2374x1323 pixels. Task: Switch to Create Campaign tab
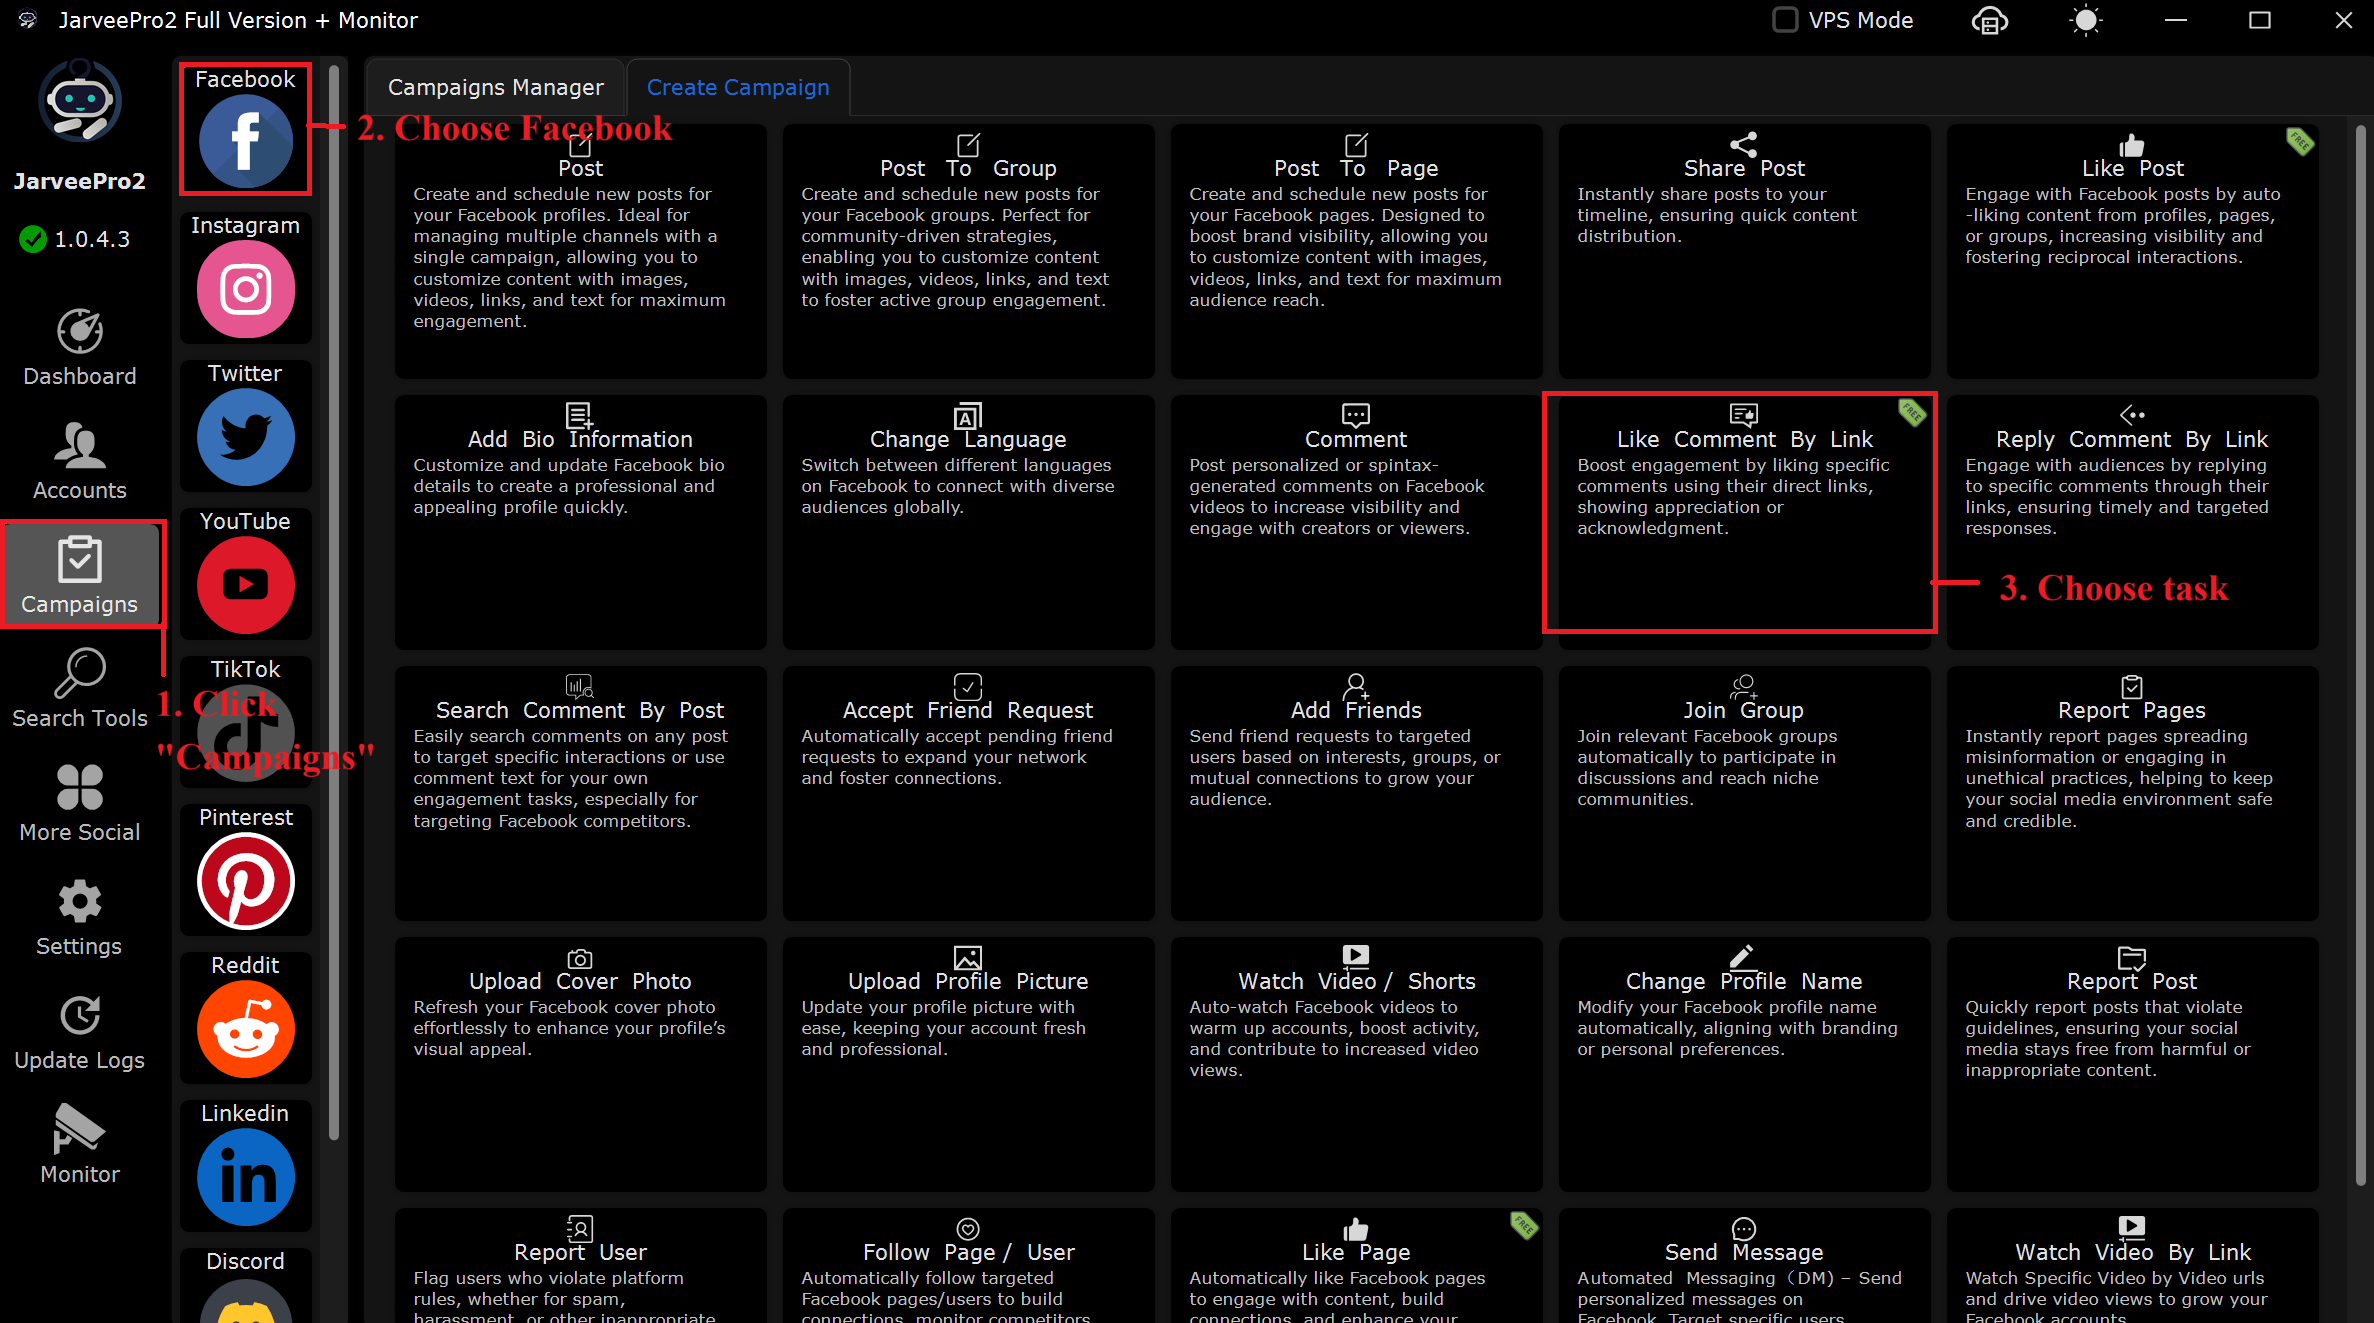738,87
